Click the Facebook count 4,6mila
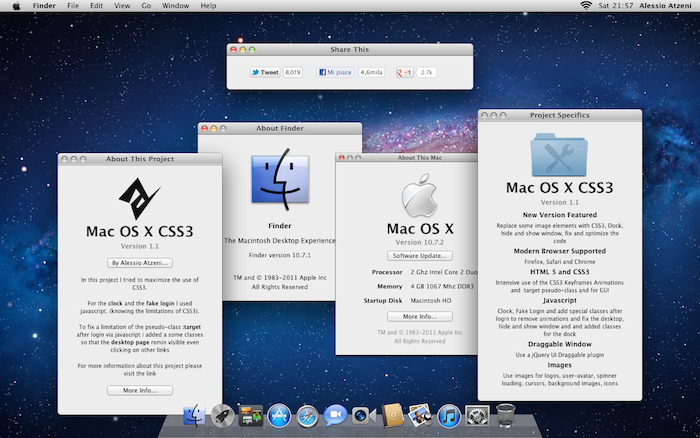 pos(371,72)
